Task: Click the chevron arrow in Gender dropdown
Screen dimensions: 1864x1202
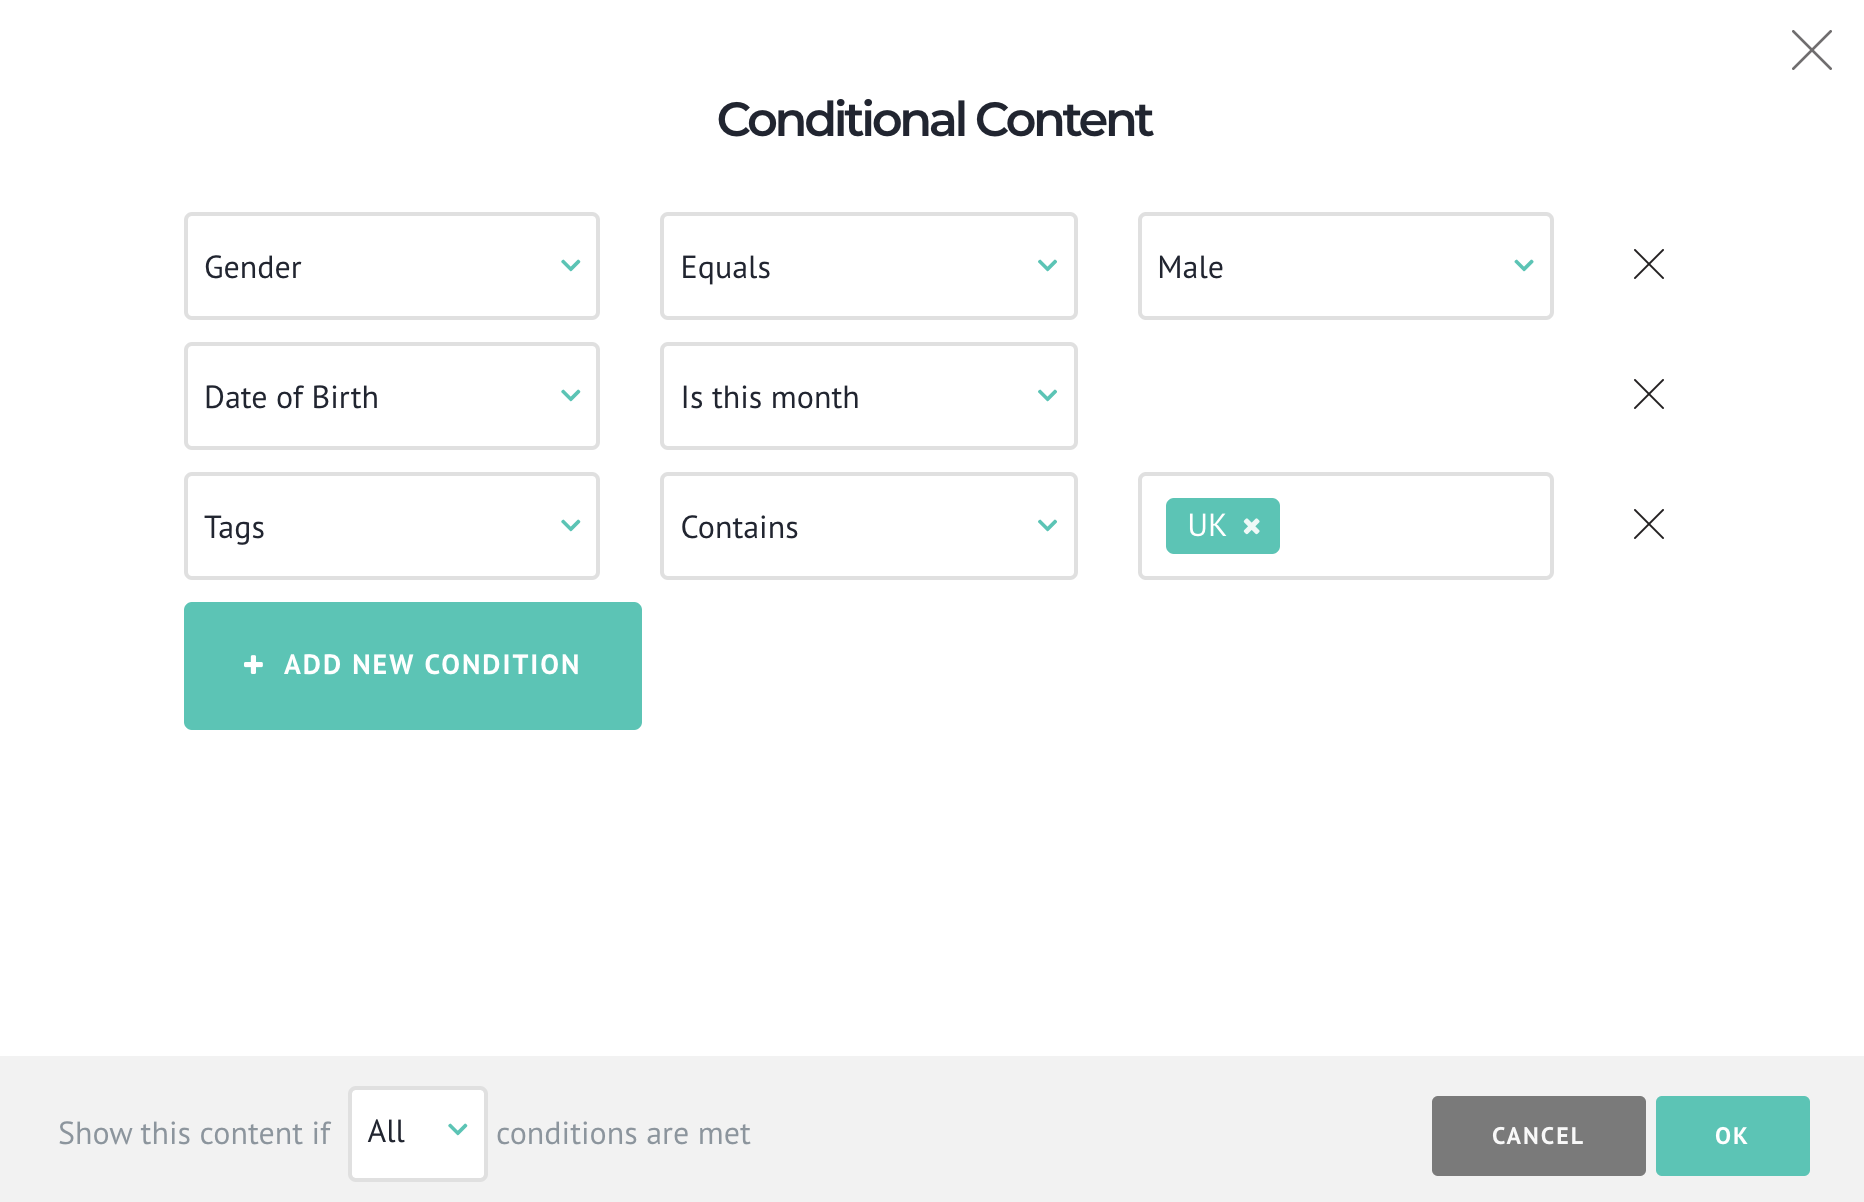Action: [571, 266]
